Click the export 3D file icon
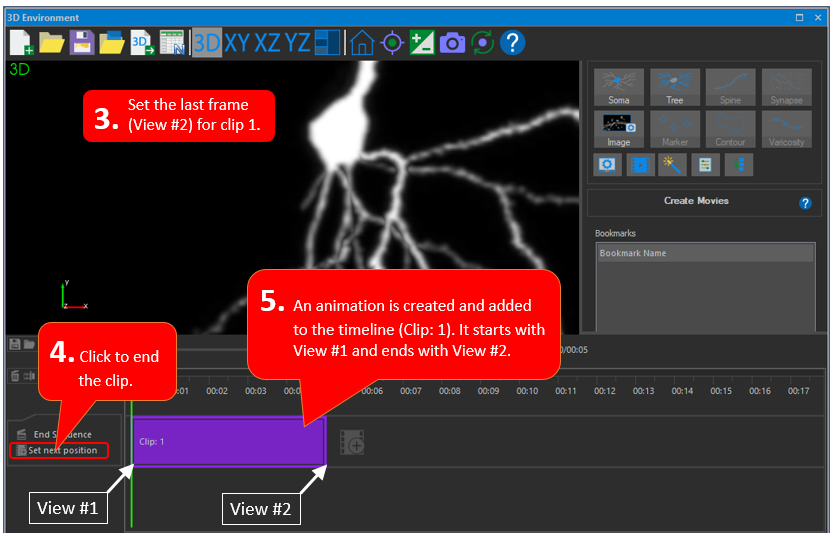The image size is (836, 539). [x=142, y=42]
